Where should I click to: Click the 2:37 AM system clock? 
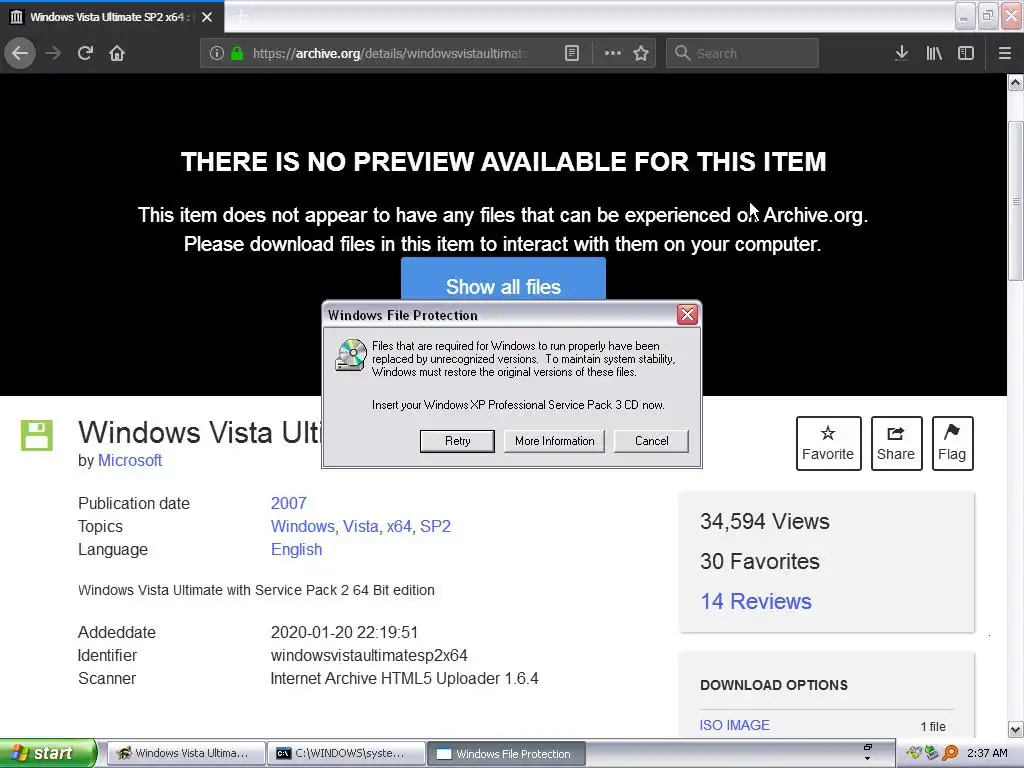coord(987,753)
